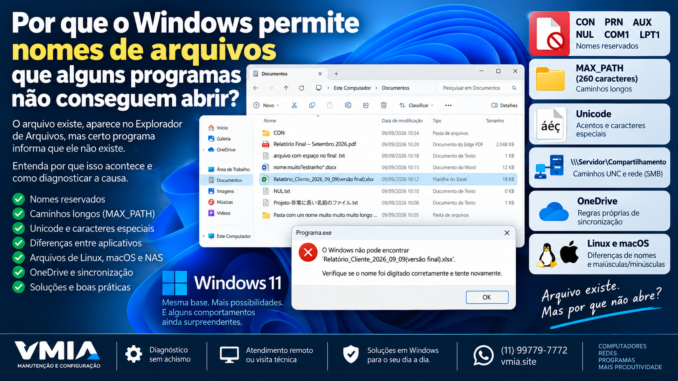This screenshot has width=678, height=381.
Task: Click the Windows 11 logo
Action: click(x=175, y=283)
